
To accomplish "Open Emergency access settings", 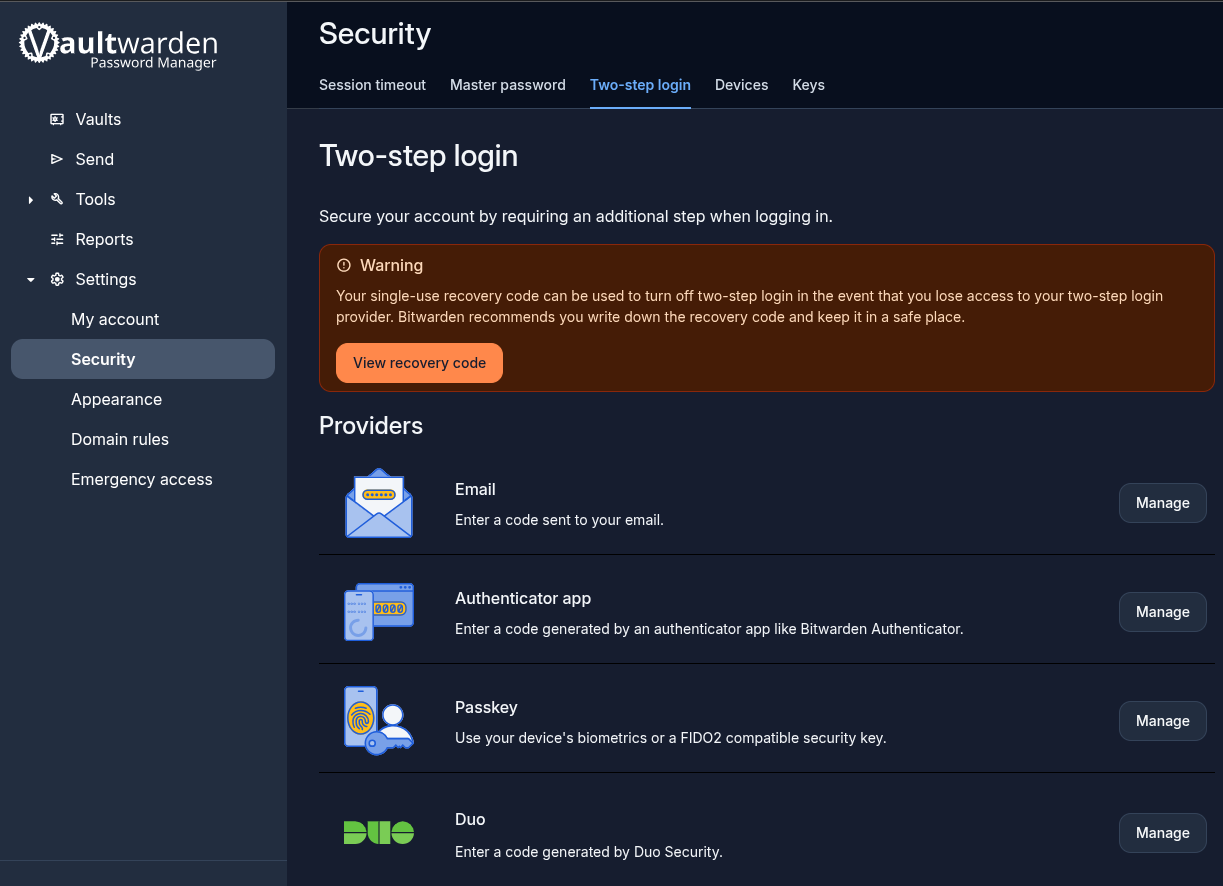I will [143, 479].
